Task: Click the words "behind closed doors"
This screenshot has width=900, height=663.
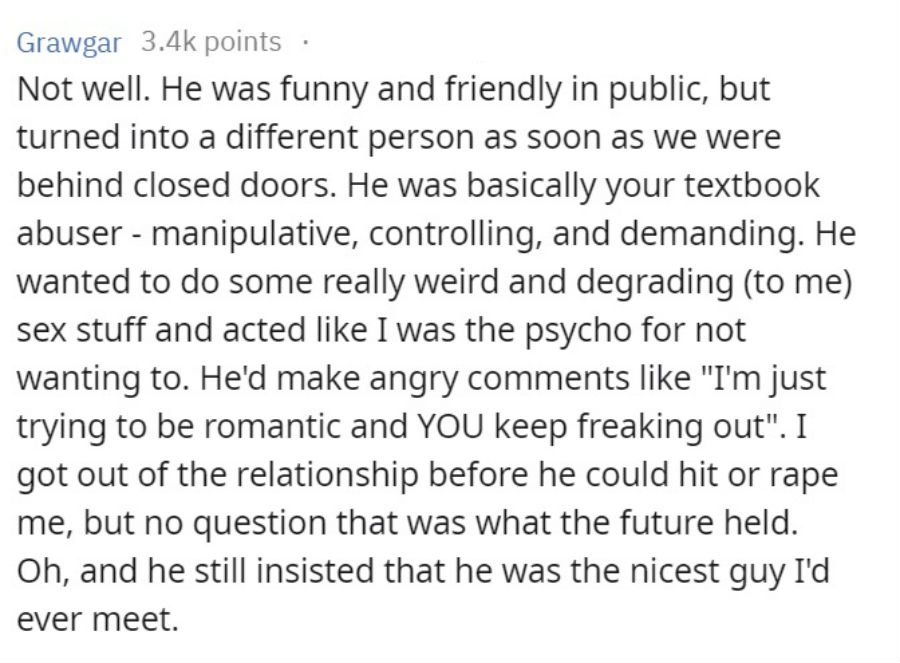Action: pyautogui.click(x=176, y=185)
